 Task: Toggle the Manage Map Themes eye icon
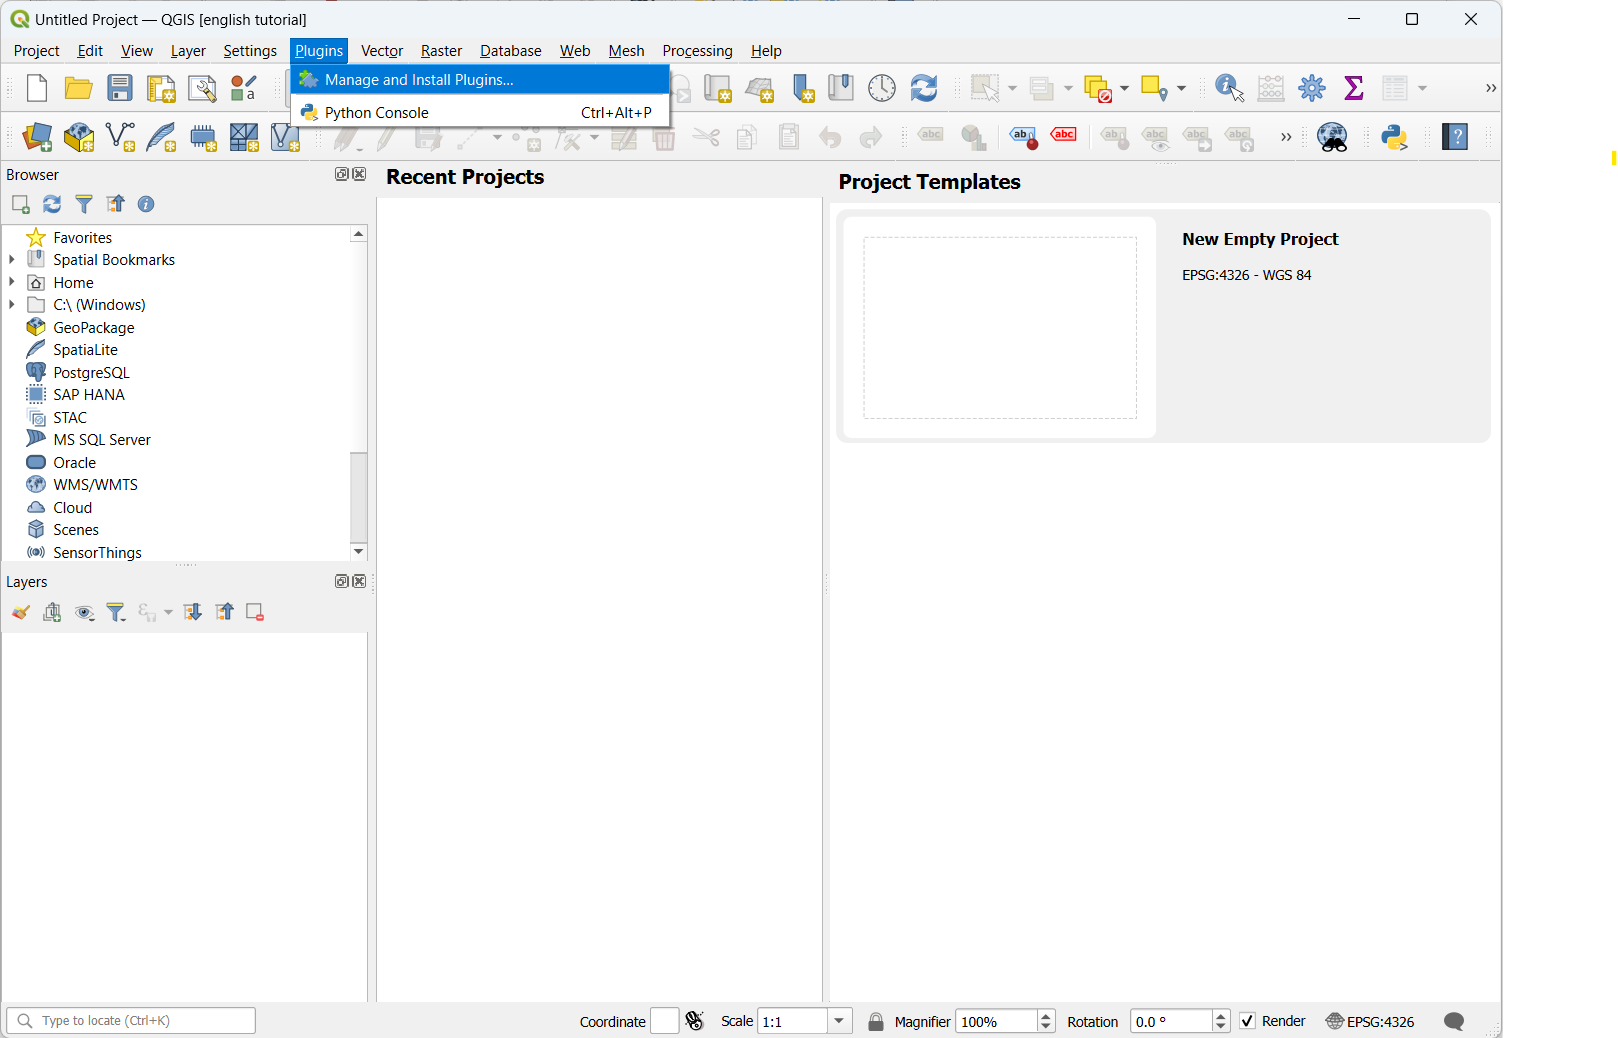tap(85, 612)
